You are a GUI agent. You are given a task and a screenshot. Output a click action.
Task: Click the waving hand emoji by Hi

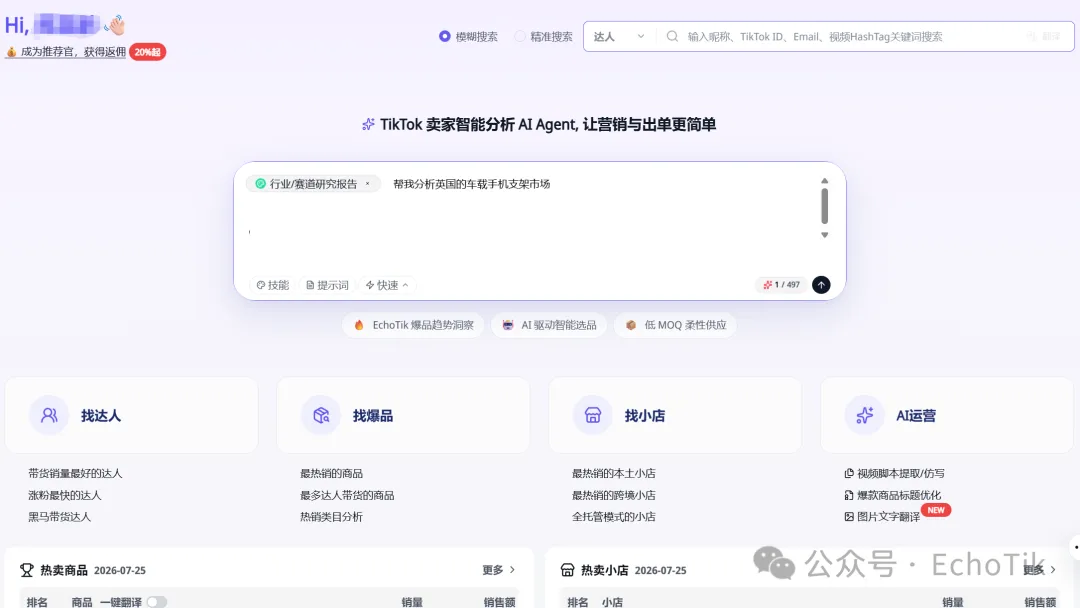pyautogui.click(x=114, y=25)
